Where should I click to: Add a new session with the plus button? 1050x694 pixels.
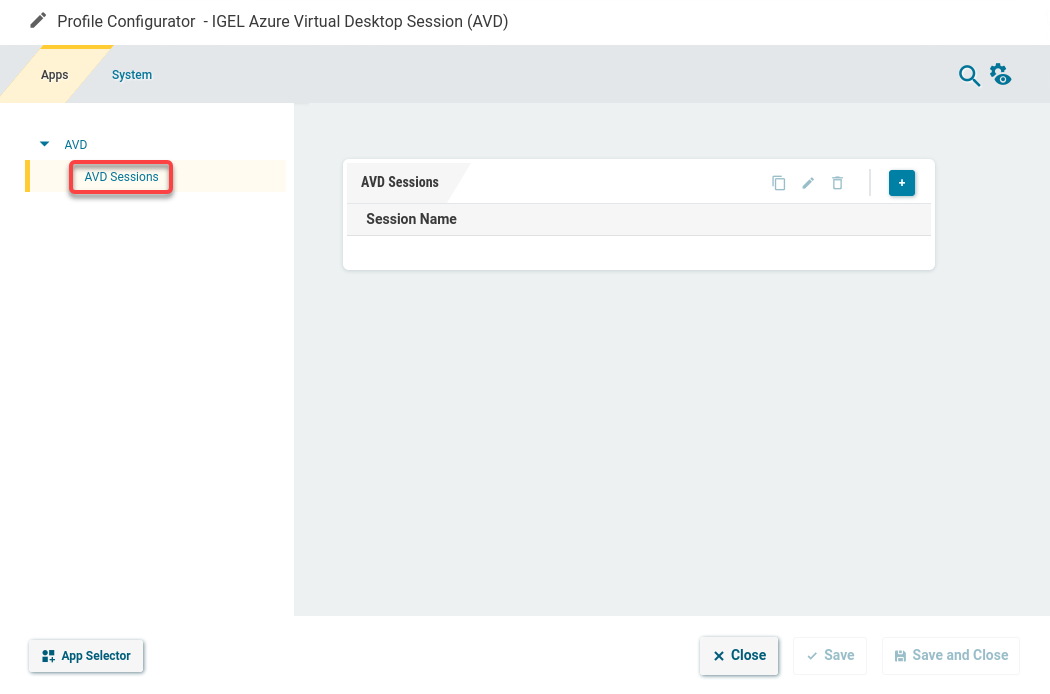901,183
